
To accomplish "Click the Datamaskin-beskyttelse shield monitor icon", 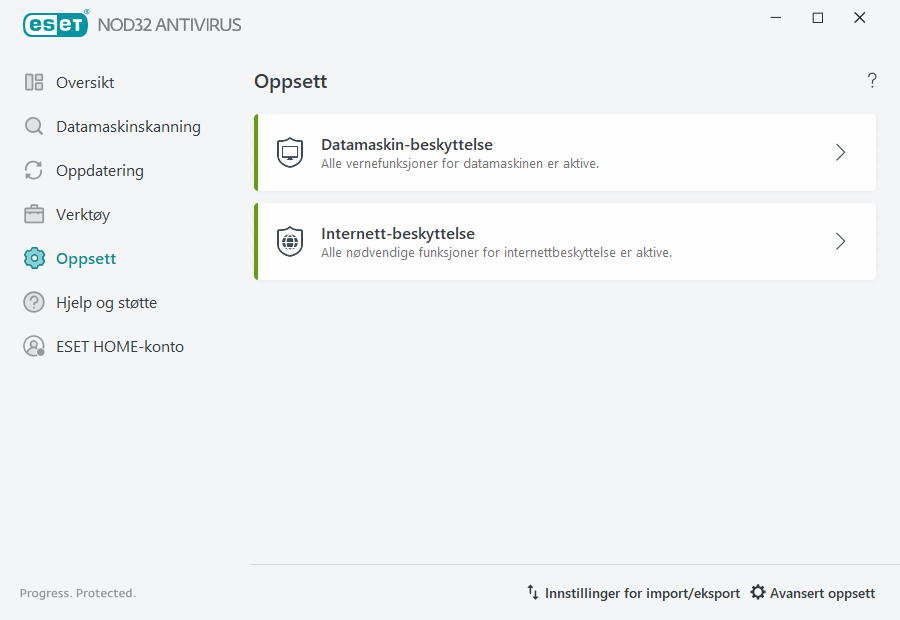I will pyautogui.click(x=289, y=153).
